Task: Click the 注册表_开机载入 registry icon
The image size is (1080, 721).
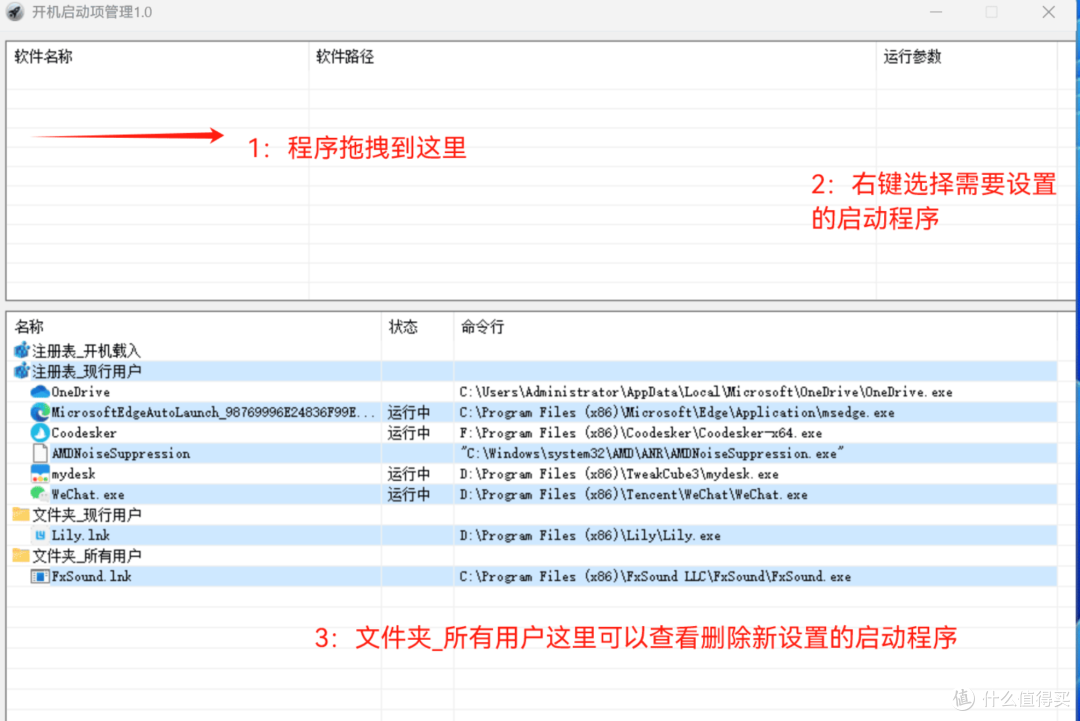Action: pos(22,351)
